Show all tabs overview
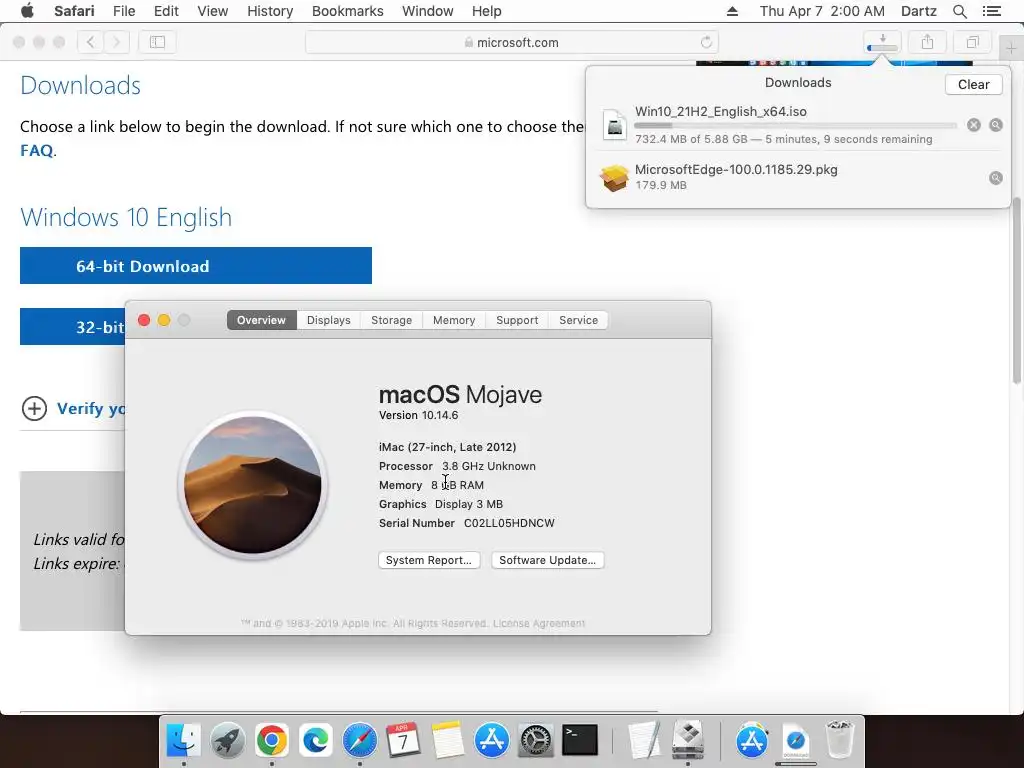1024x768 pixels. [x=972, y=42]
